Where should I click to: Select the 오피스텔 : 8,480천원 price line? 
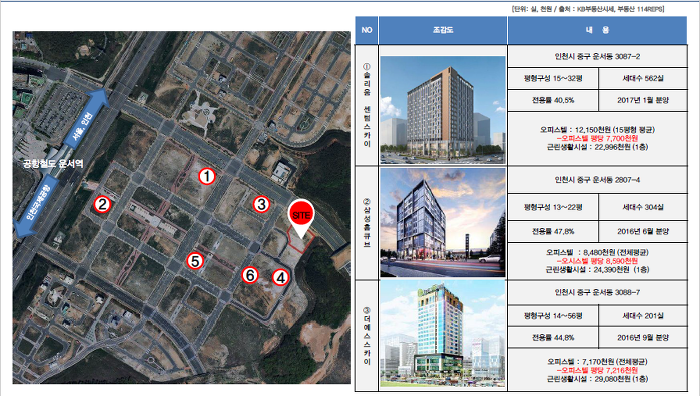click(597, 252)
